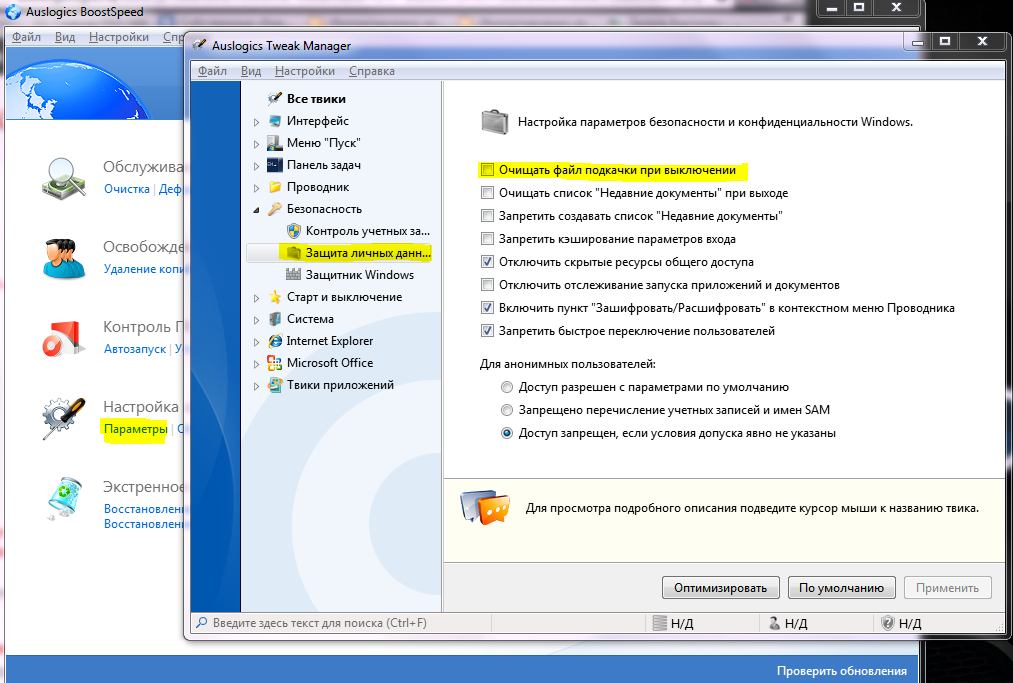Click the All tweaks wrench icon

(275, 99)
